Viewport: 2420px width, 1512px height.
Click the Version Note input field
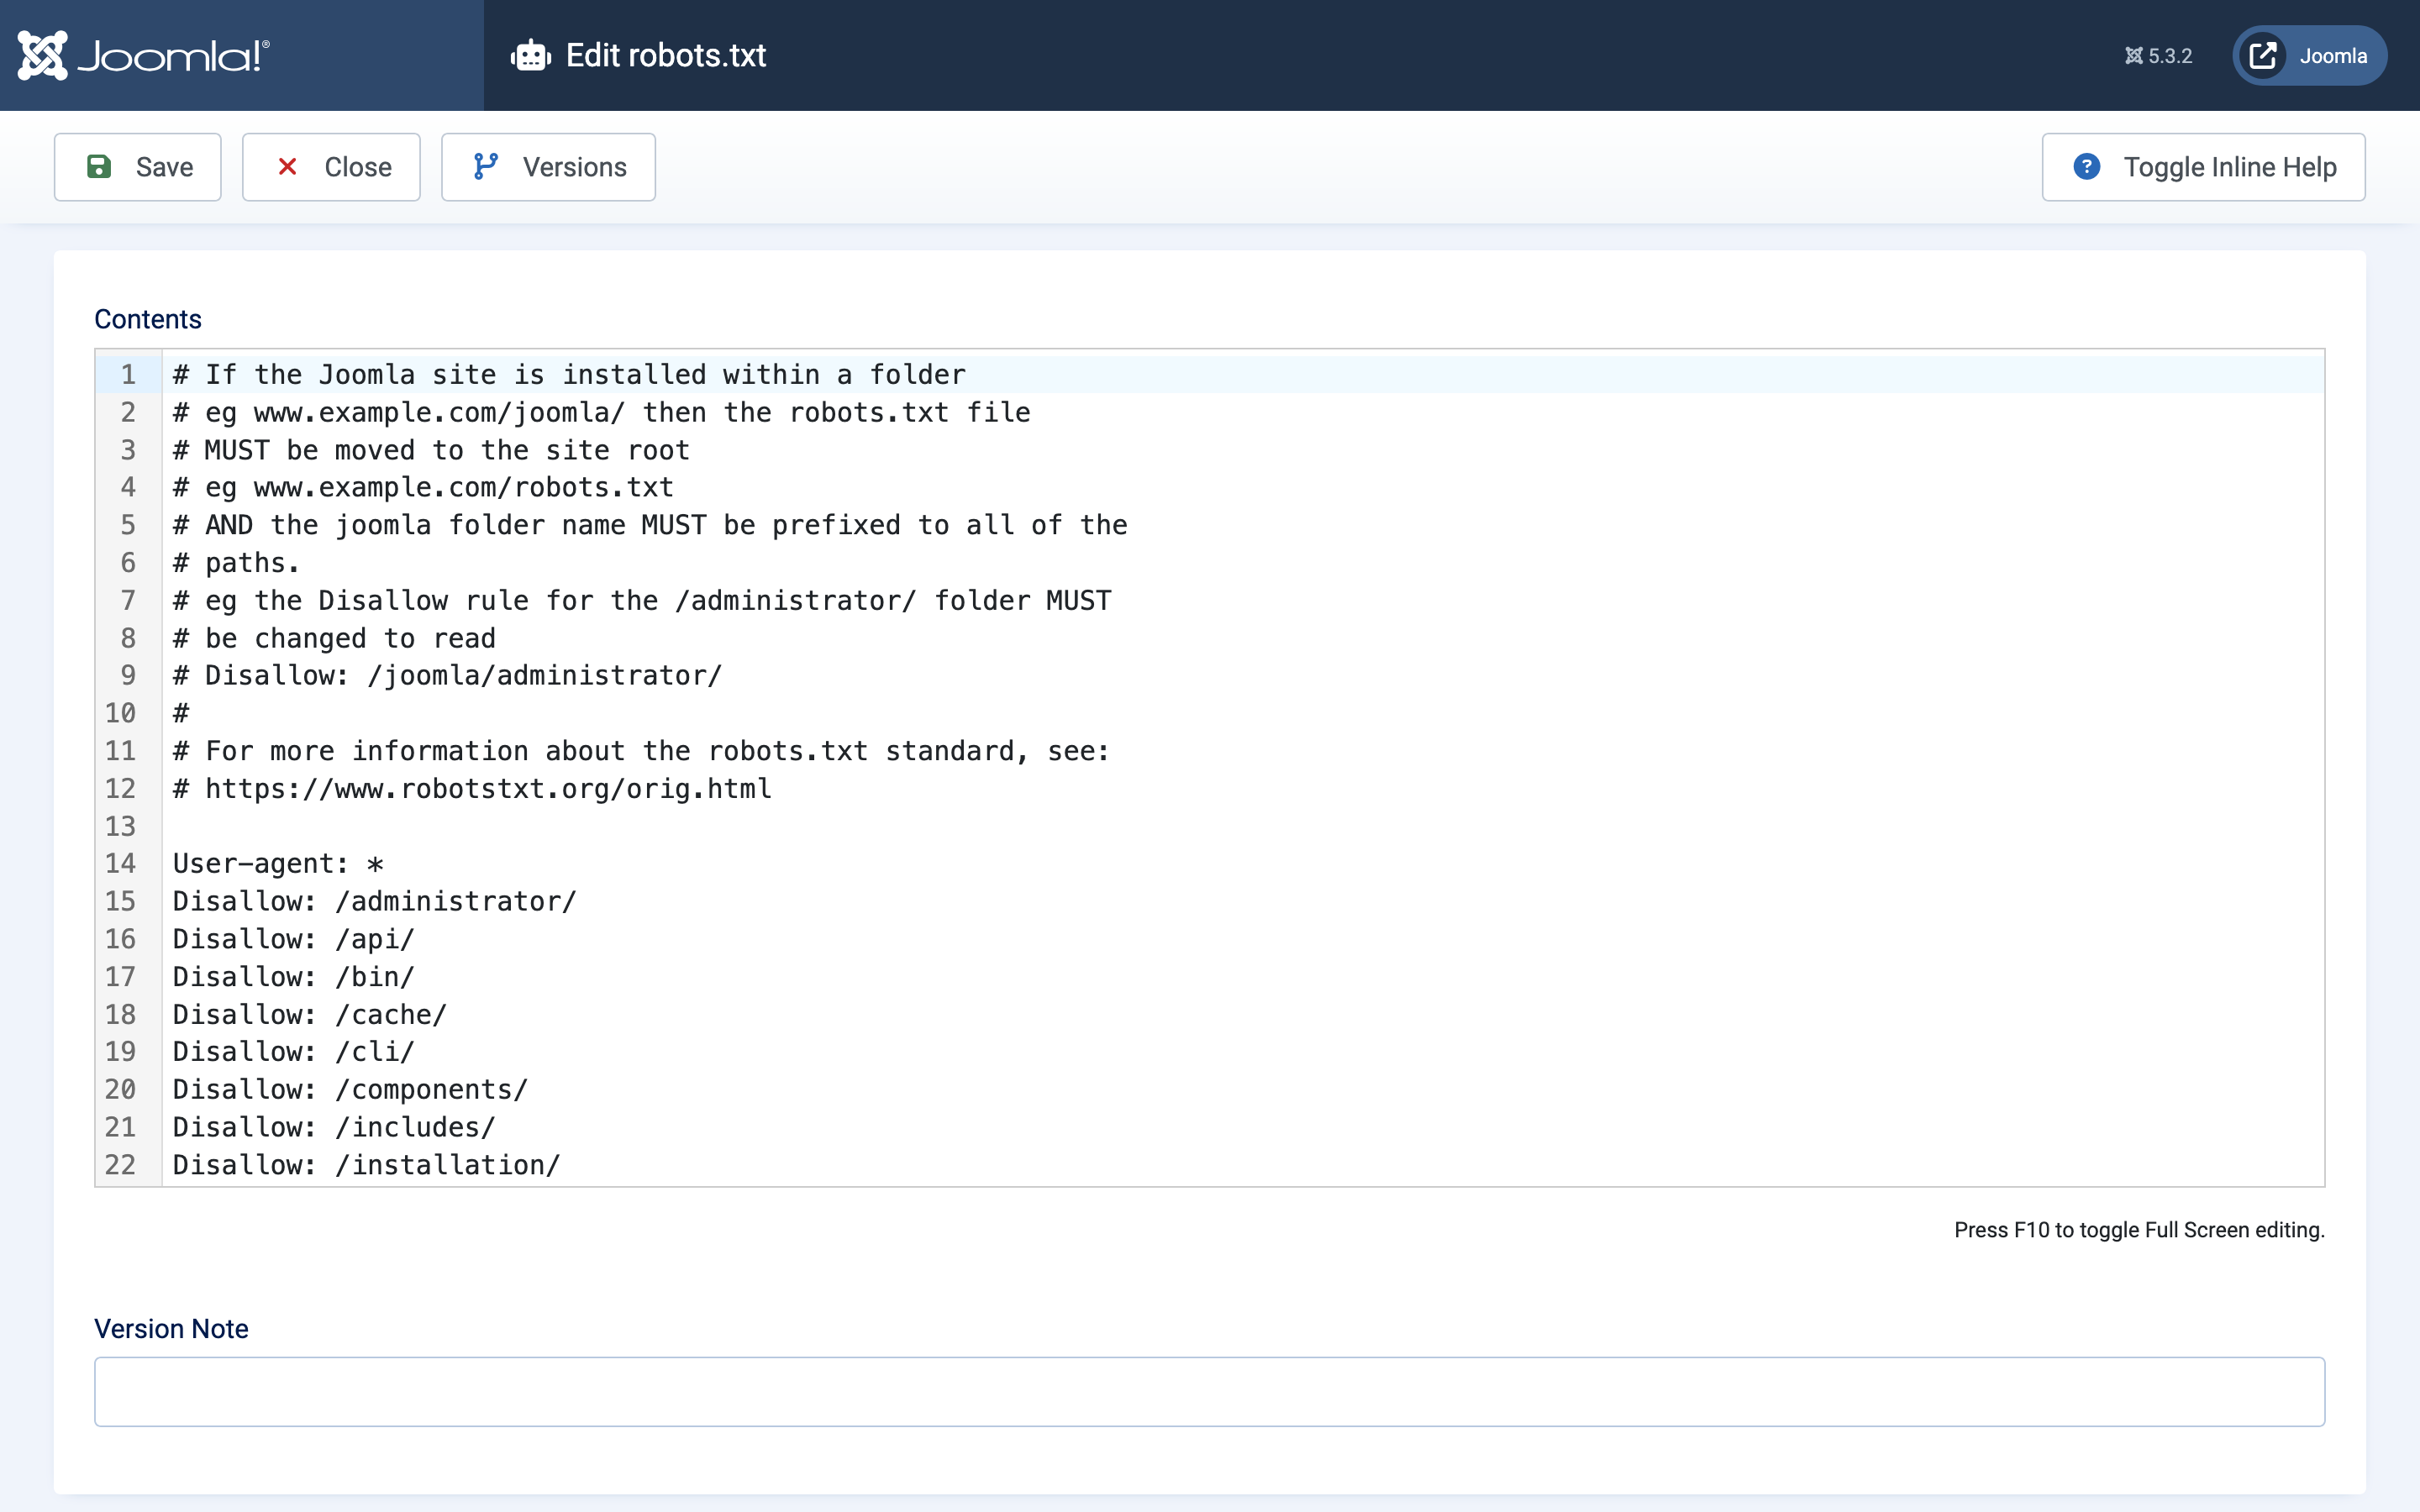[x=1209, y=1391]
